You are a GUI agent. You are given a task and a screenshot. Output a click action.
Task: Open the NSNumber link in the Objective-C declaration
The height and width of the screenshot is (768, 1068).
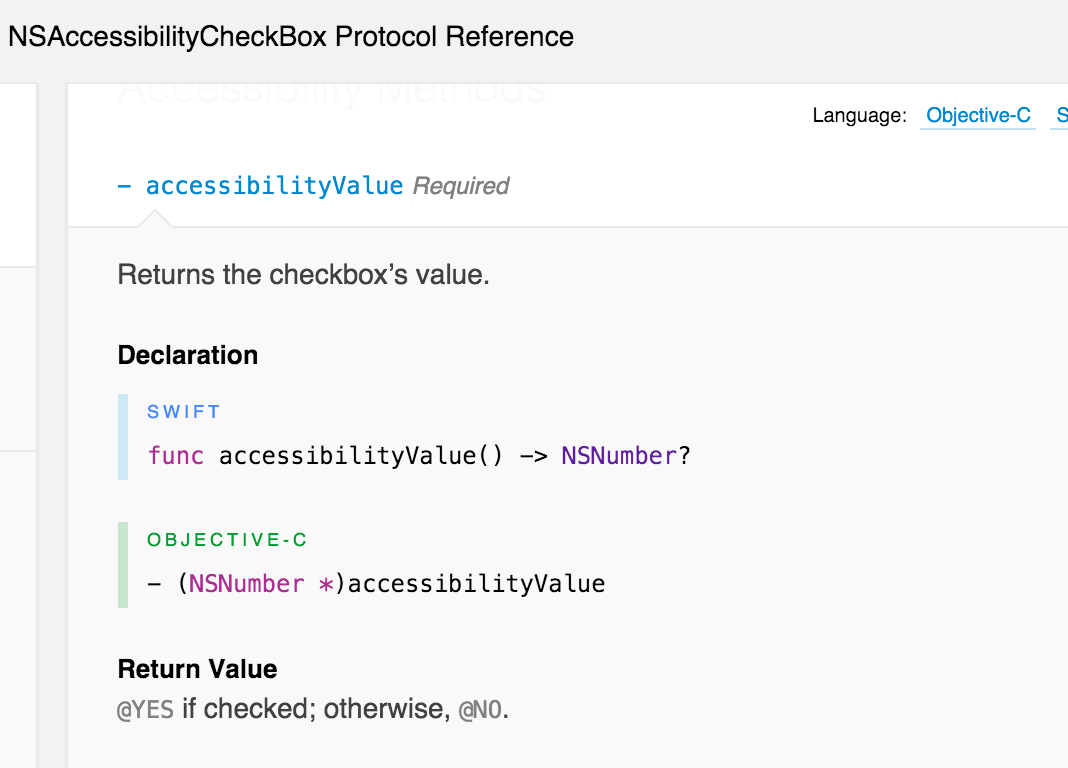[x=247, y=584]
